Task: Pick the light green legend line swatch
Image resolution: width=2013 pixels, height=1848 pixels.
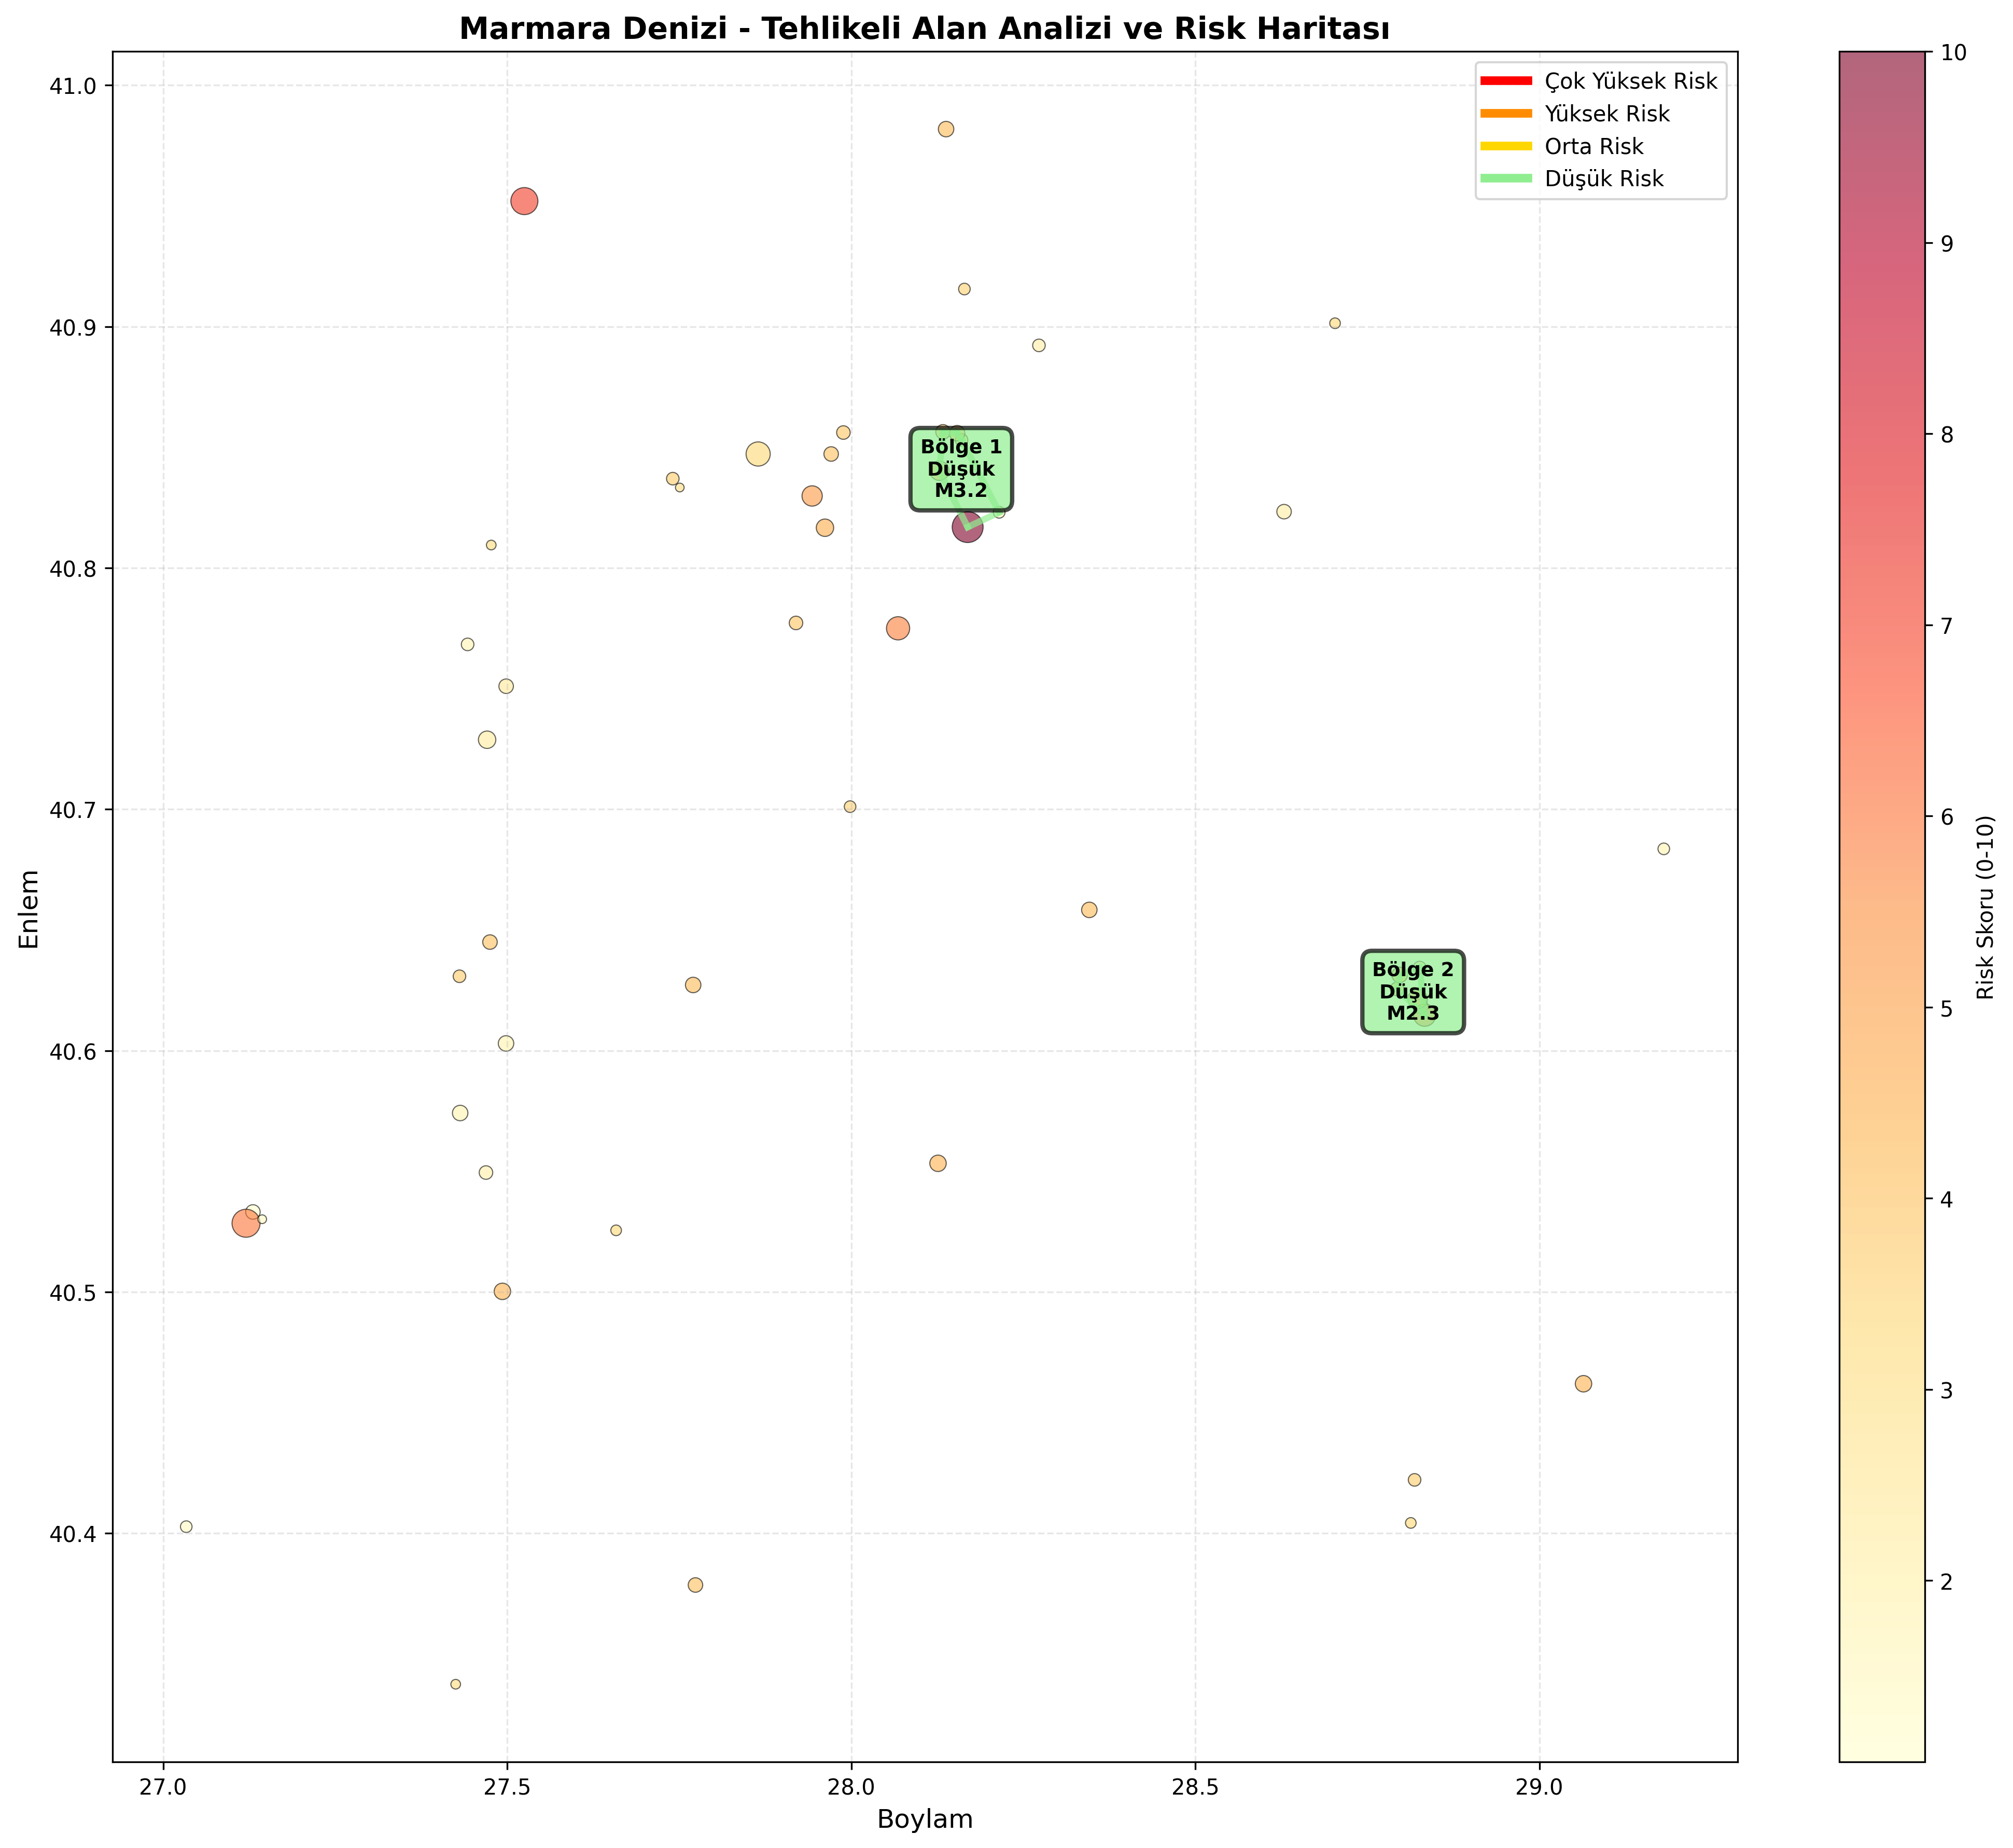Action: coord(1505,178)
